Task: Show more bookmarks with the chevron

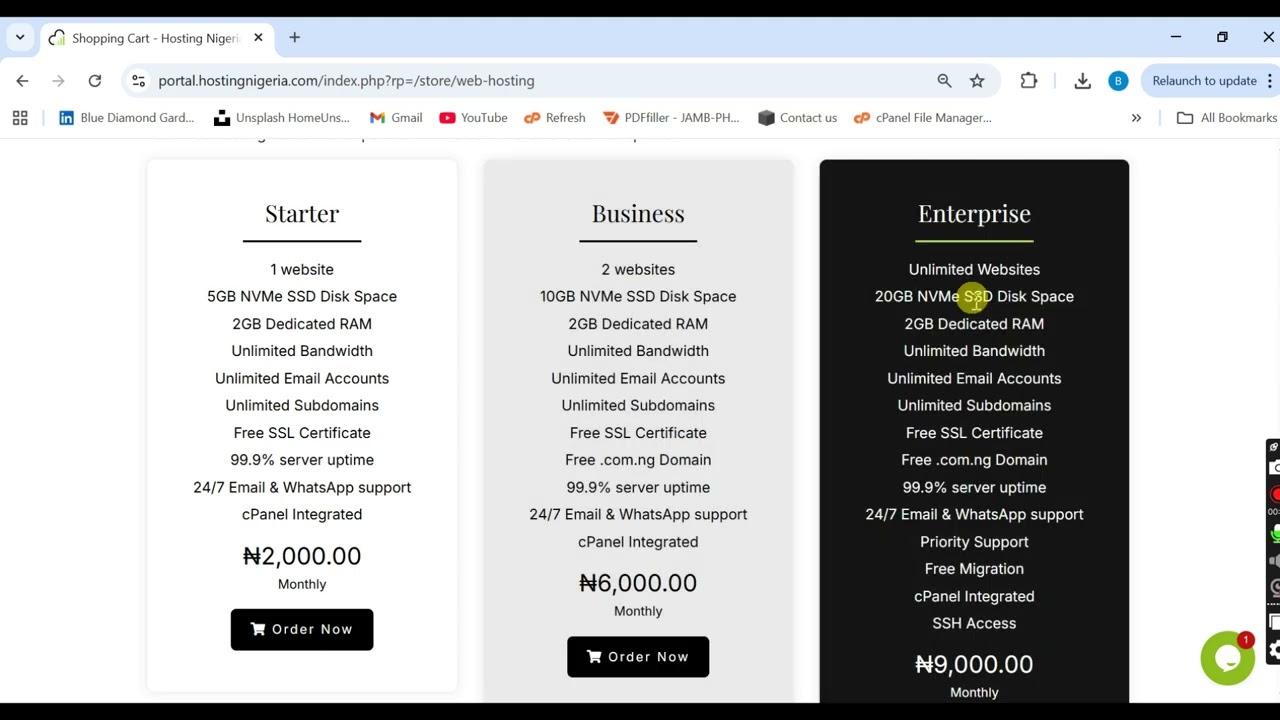Action: coord(1136,118)
